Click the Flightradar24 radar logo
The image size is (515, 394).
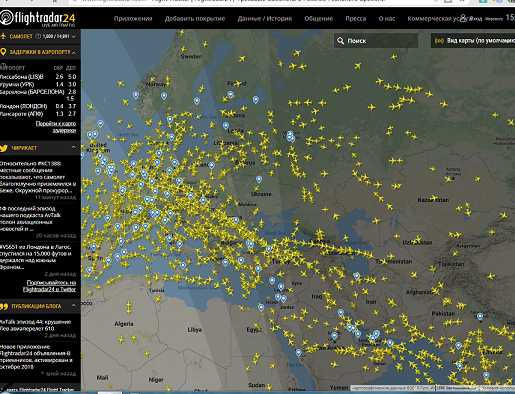coord(6,18)
